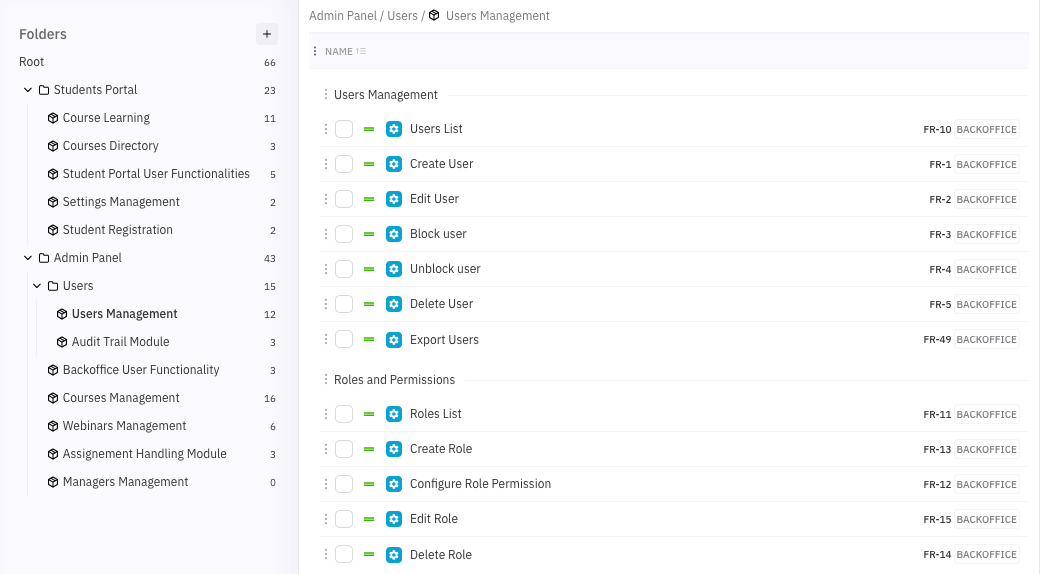Tick the checkbox for Unblock user
Screen dimensions: 1040x574
pos(344,269)
